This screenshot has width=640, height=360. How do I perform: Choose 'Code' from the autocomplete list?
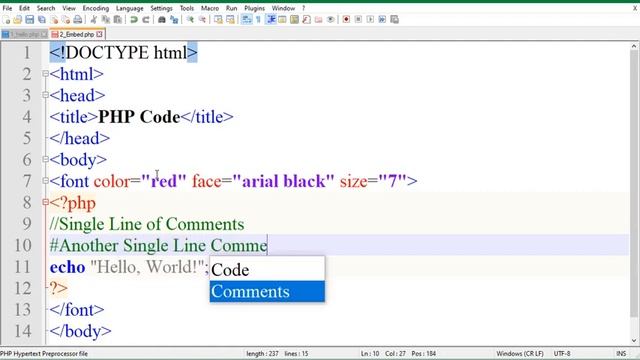pos(267,270)
